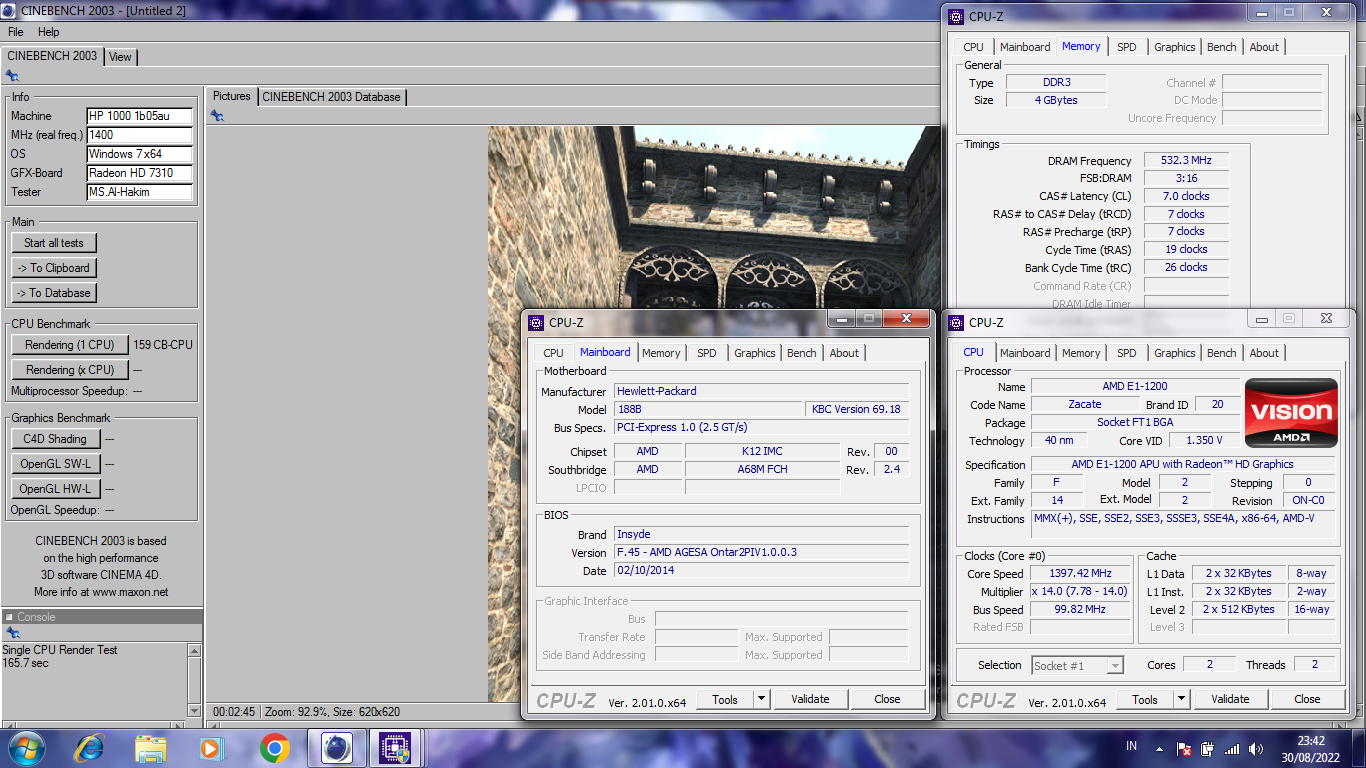Open the Bench tab in Memory CPU-Z window
Image resolution: width=1366 pixels, height=768 pixels.
tap(1222, 47)
